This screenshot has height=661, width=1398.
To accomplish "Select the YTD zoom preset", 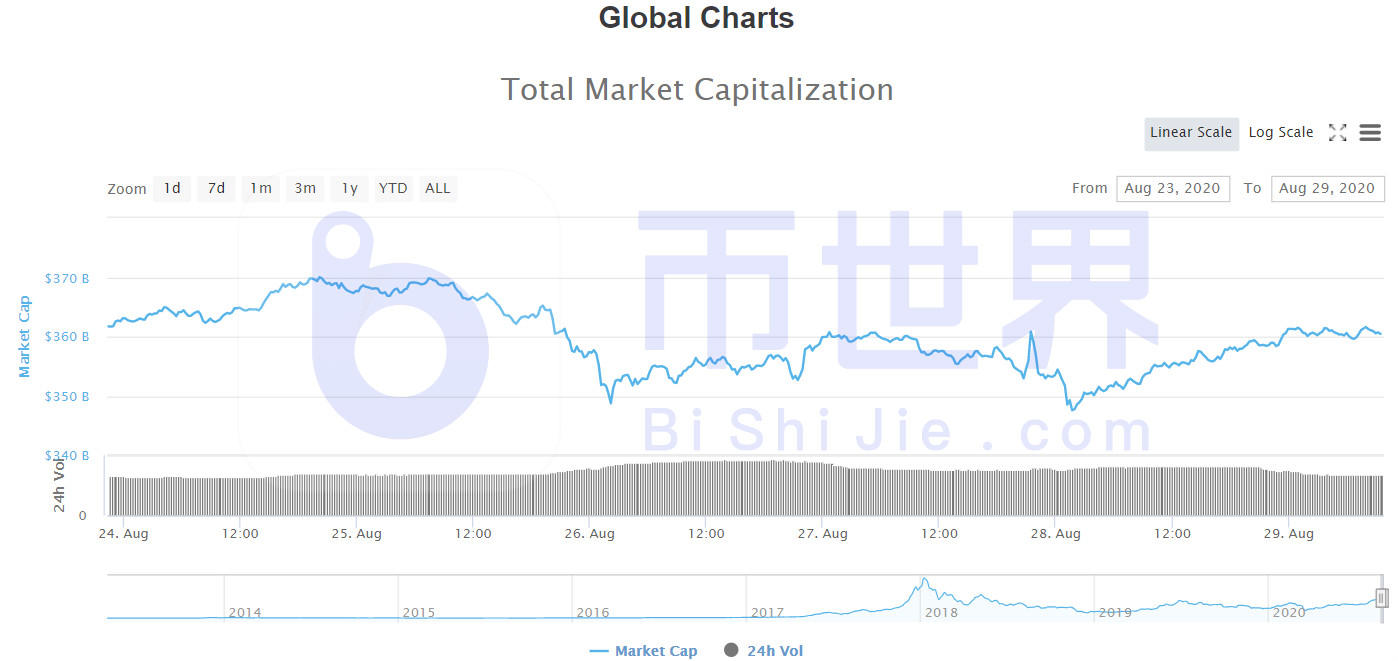I will [392, 188].
